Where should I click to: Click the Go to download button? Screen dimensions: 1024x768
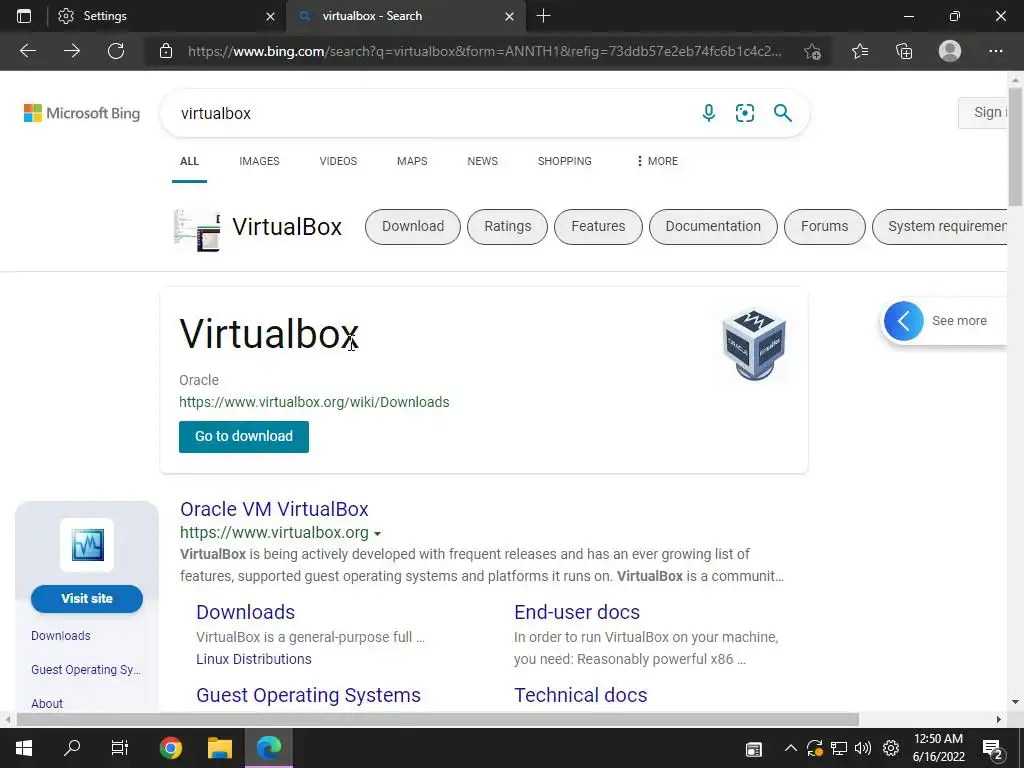(244, 437)
